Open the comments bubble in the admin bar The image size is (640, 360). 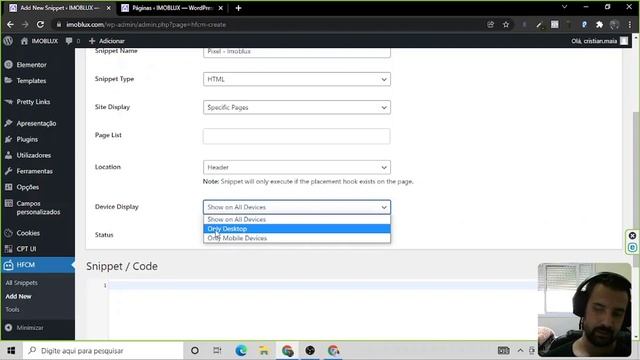(73, 41)
